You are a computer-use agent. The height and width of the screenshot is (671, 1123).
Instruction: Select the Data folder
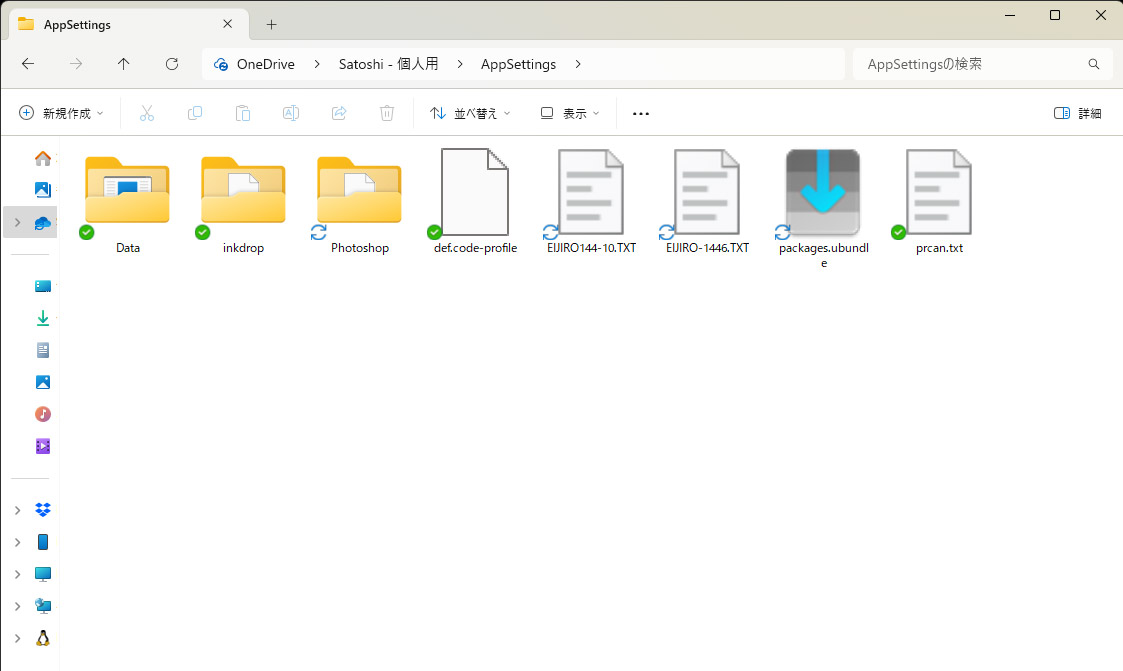click(127, 203)
